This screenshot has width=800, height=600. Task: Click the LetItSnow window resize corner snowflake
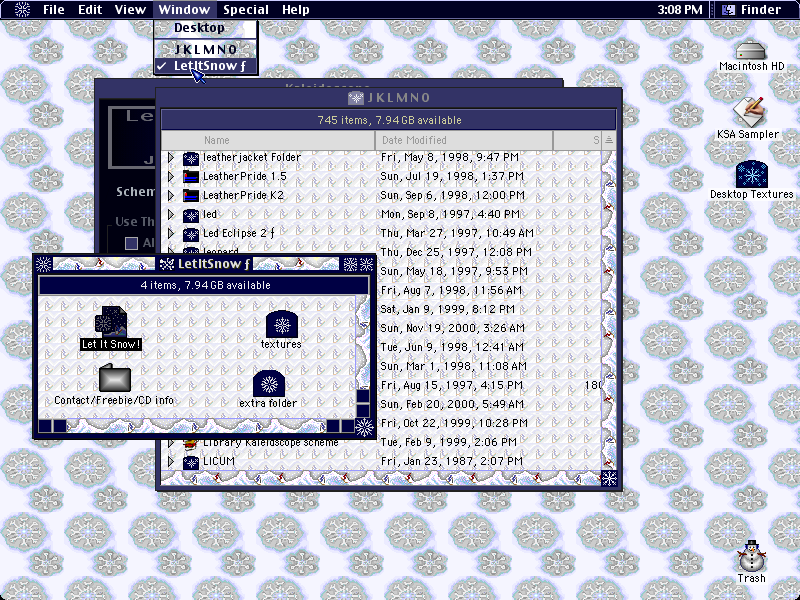[x=364, y=427]
